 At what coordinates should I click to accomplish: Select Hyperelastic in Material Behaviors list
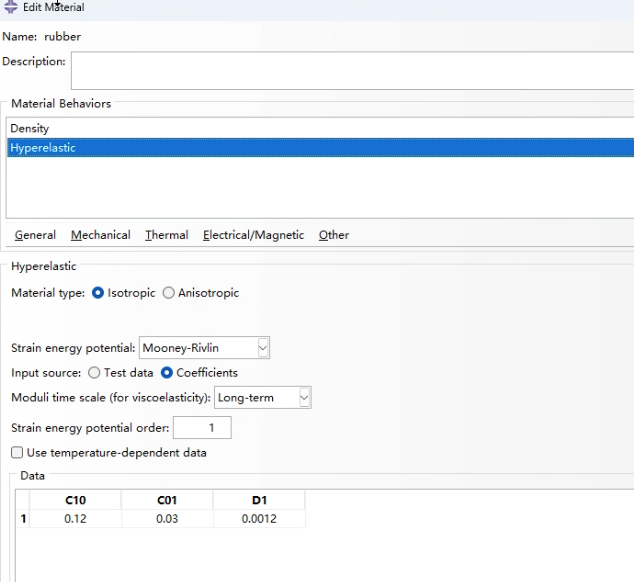pyautogui.click(x=320, y=148)
